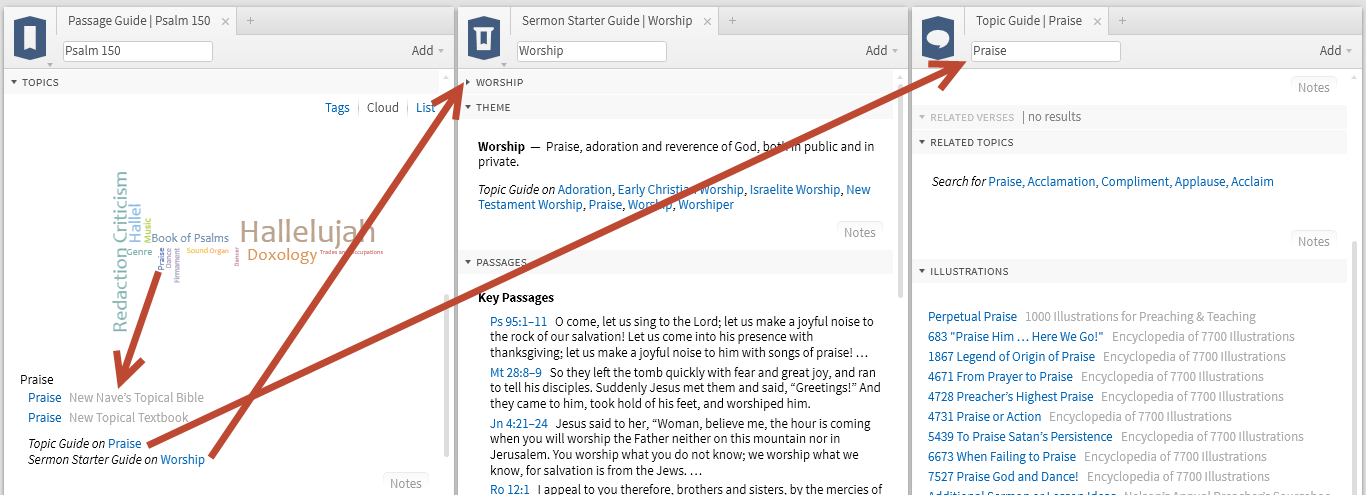Viewport: 1366px width, 495px height.
Task: Open Add dropdown in Passage Guide panel
Action: point(427,51)
